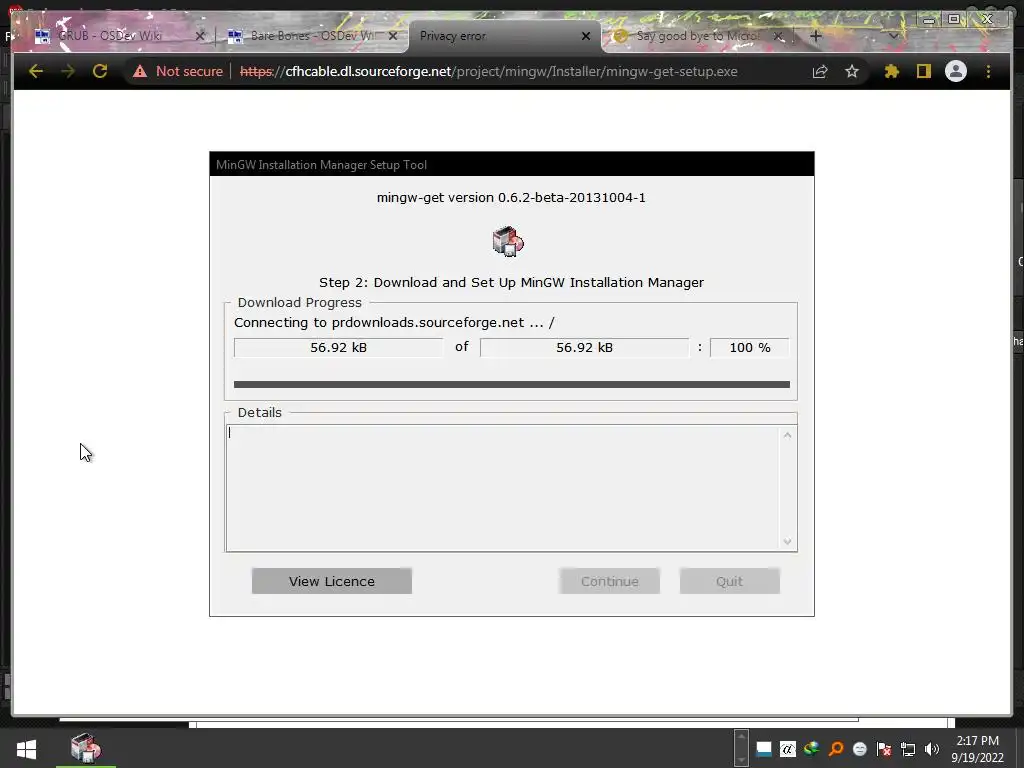The width and height of the screenshot is (1024, 768).
Task: Click the address bar URL
Action: click(488, 71)
